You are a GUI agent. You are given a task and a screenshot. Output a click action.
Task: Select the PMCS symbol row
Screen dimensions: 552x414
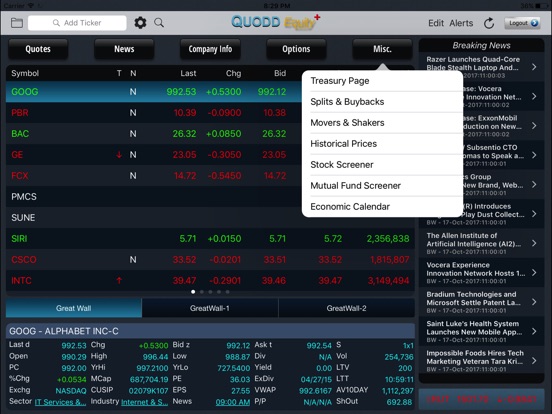coord(210,196)
